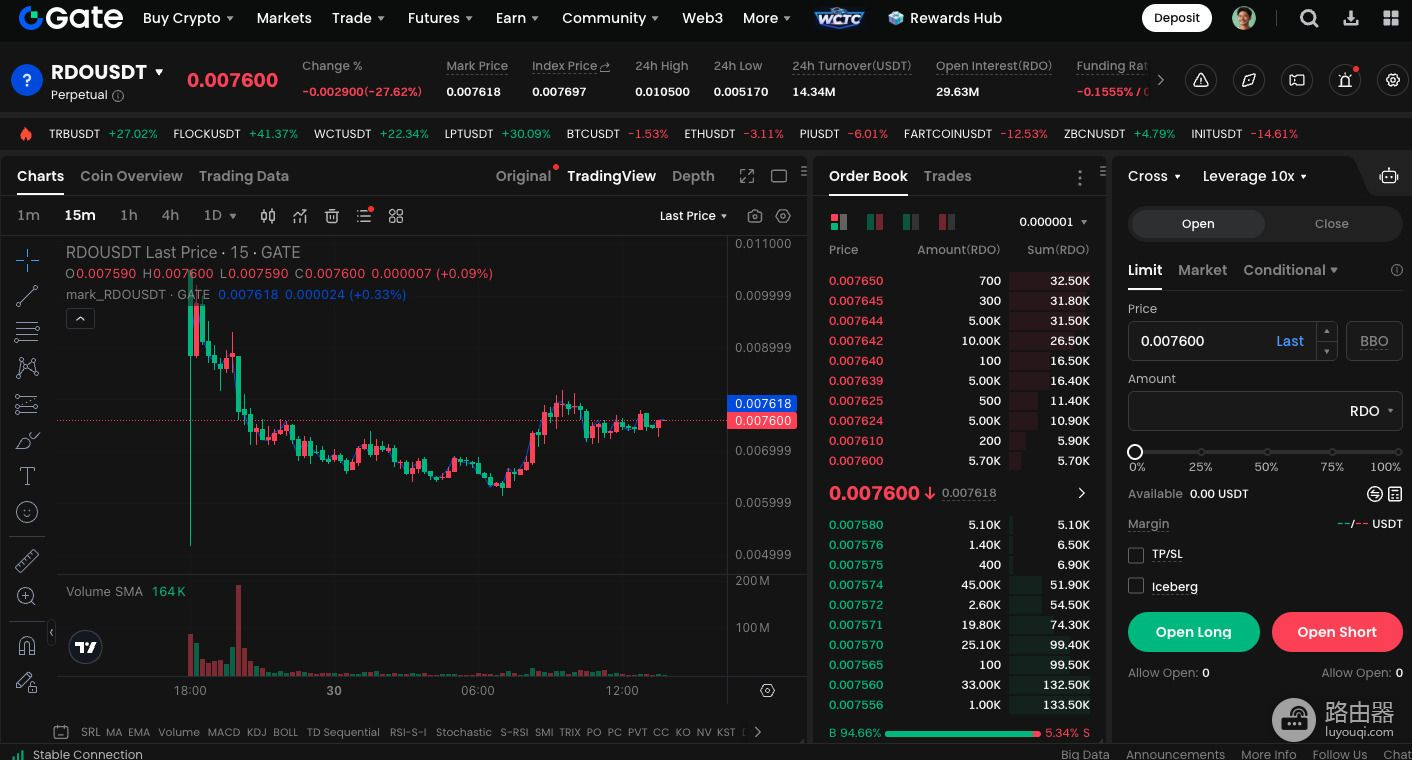
Task: Open page settings gear in ticker bar
Action: click(1393, 80)
